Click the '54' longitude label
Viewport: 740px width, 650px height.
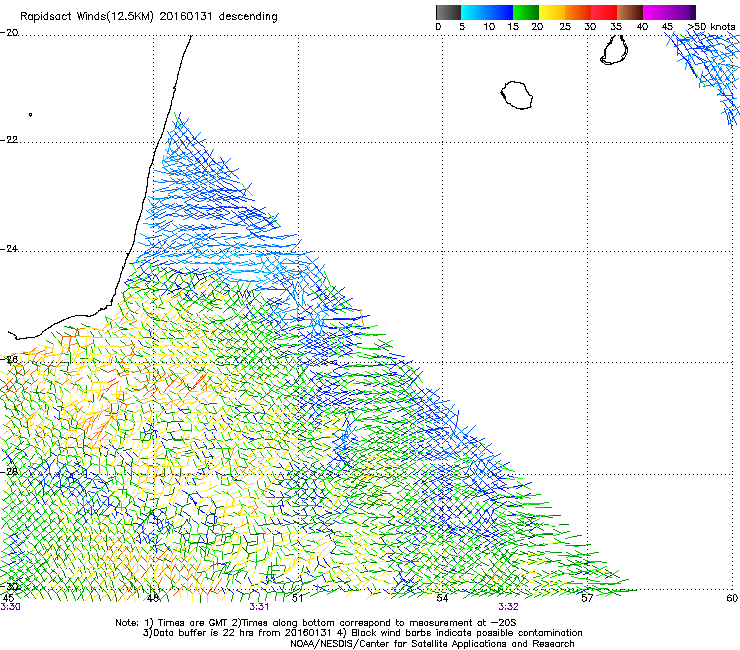pos(442,598)
